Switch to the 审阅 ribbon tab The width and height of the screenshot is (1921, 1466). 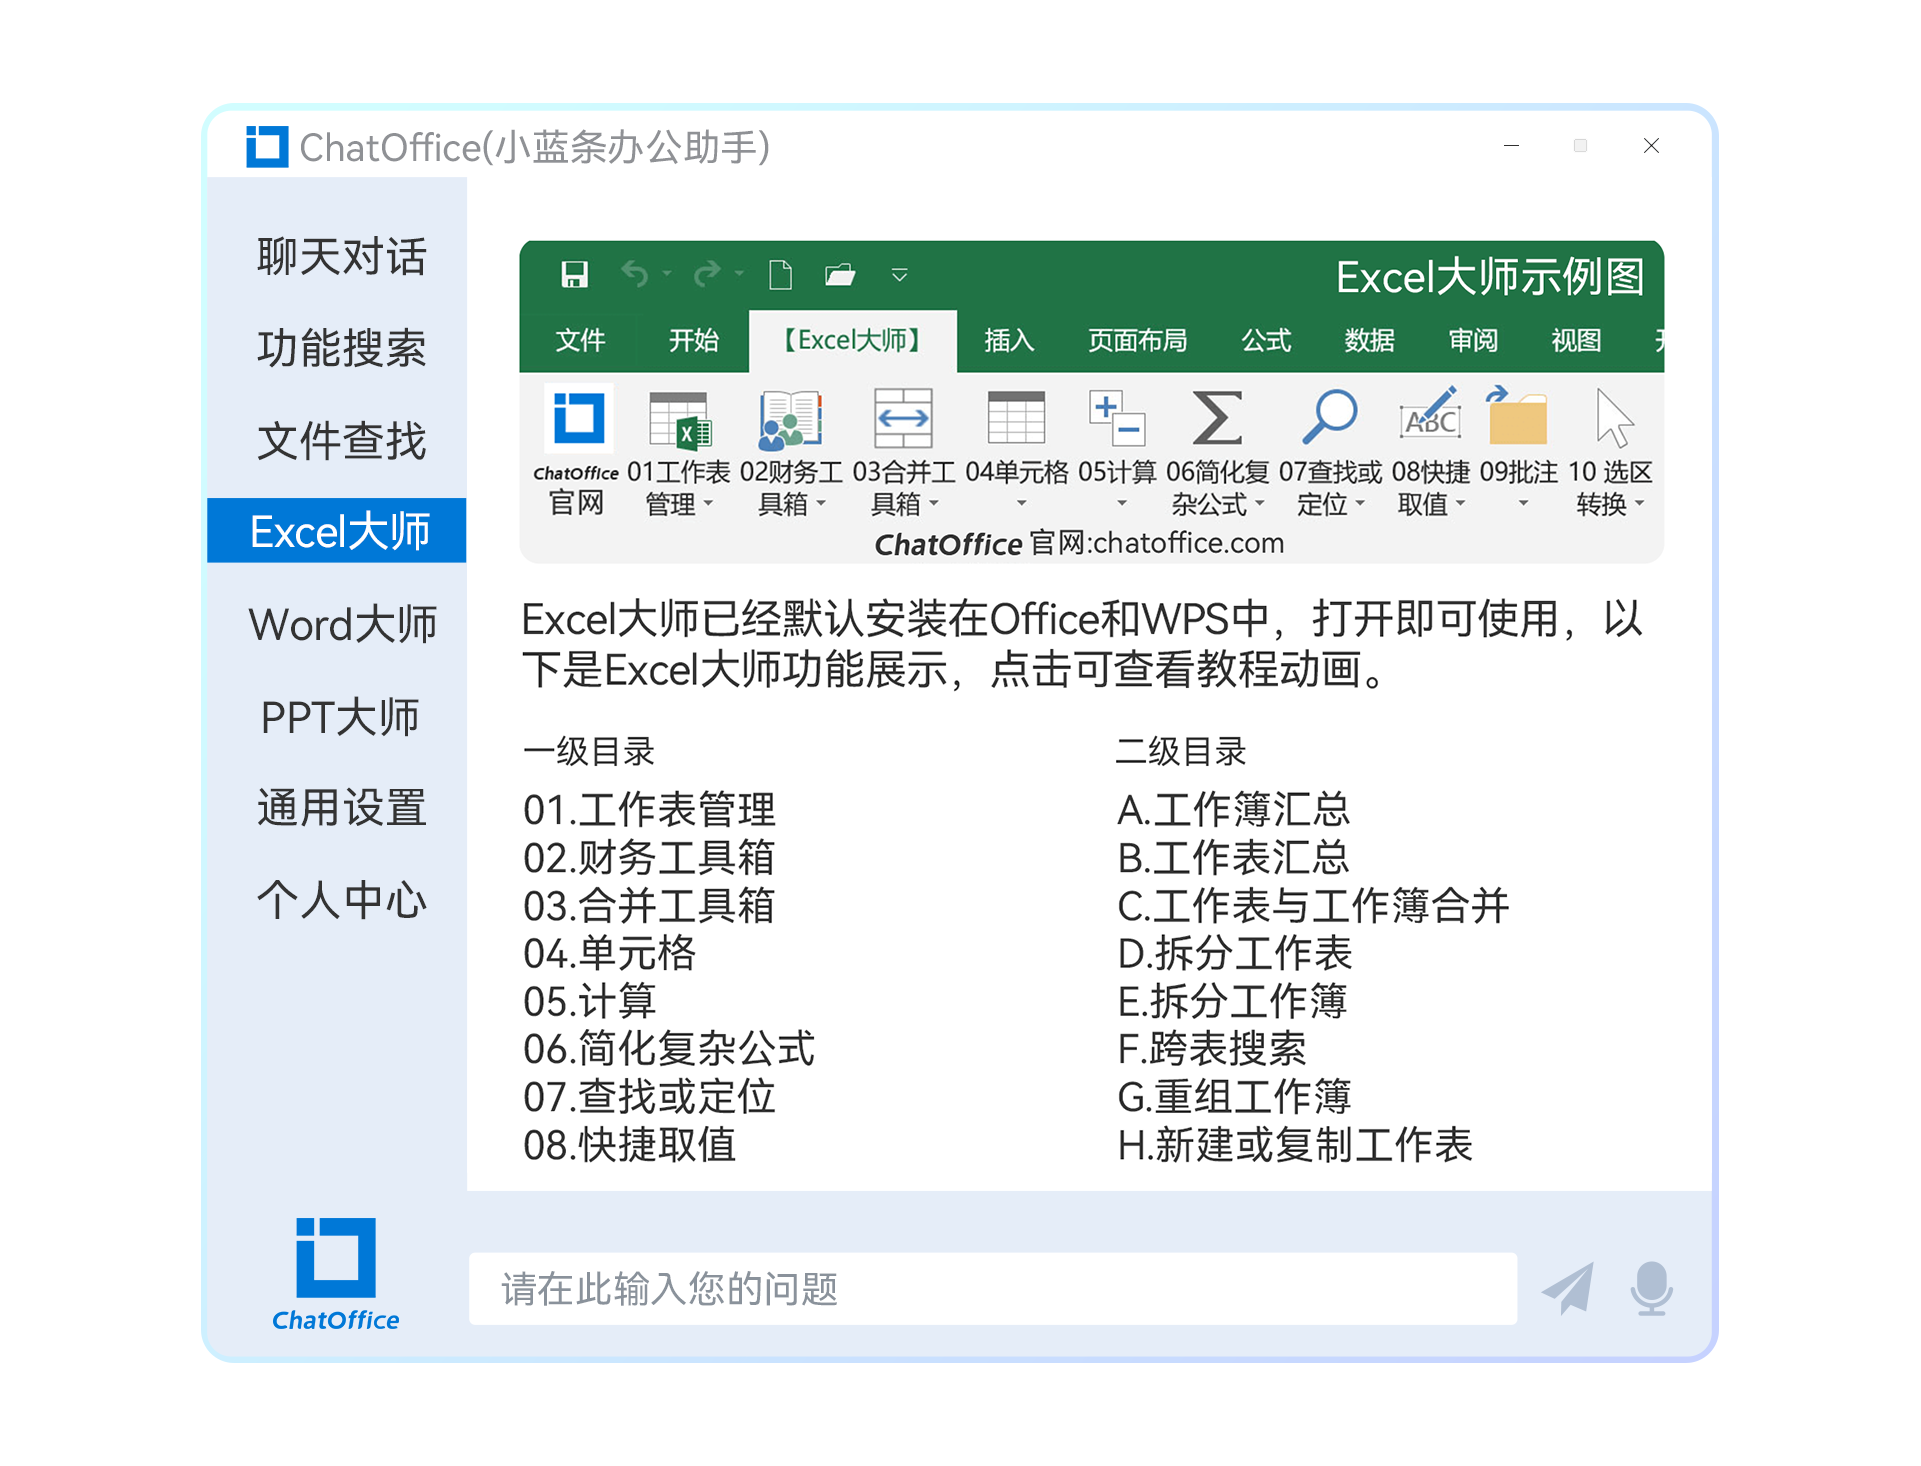[x=1473, y=341]
